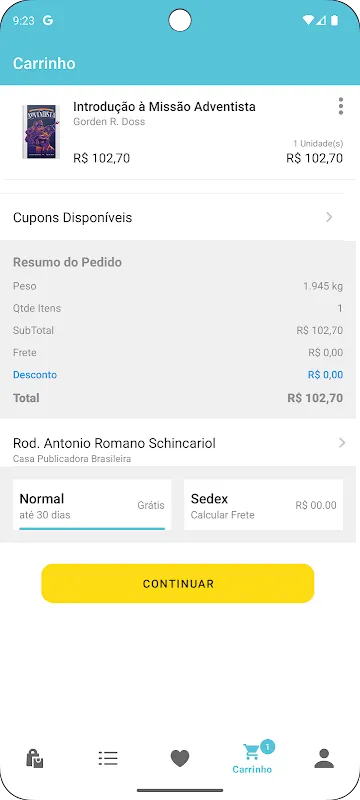Check the Wi-Fi status icon in status bar
This screenshot has width=360, height=800.
(x=307, y=20)
